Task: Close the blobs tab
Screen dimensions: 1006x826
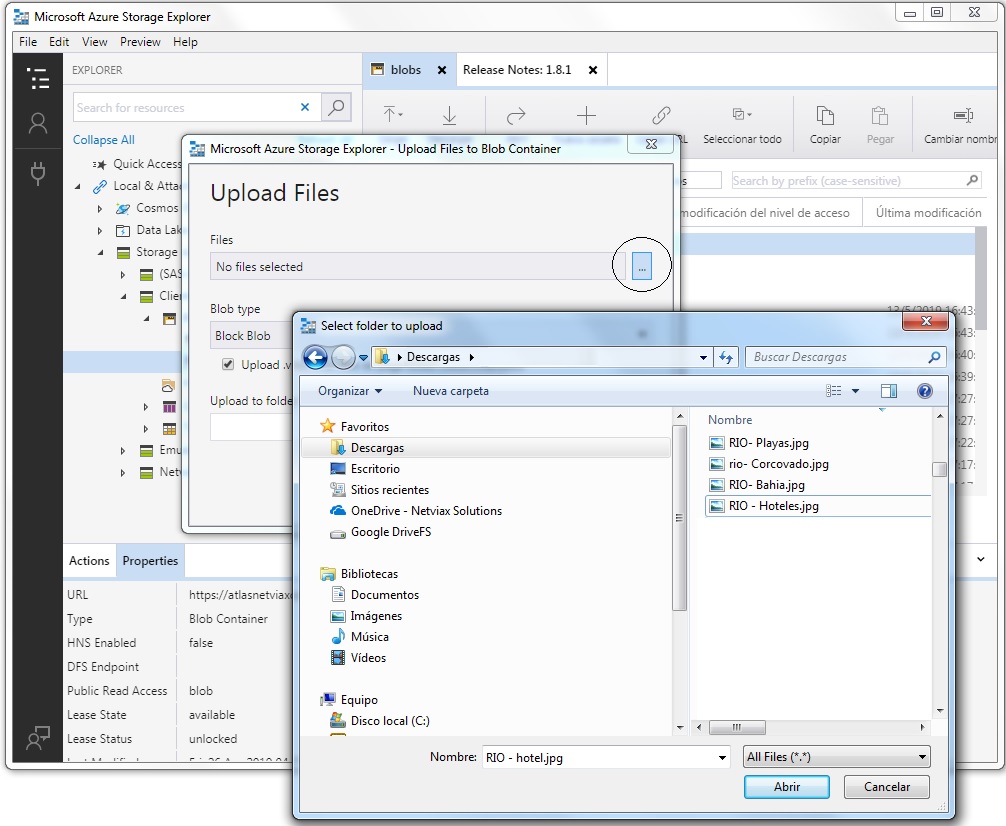Action: click(442, 70)
